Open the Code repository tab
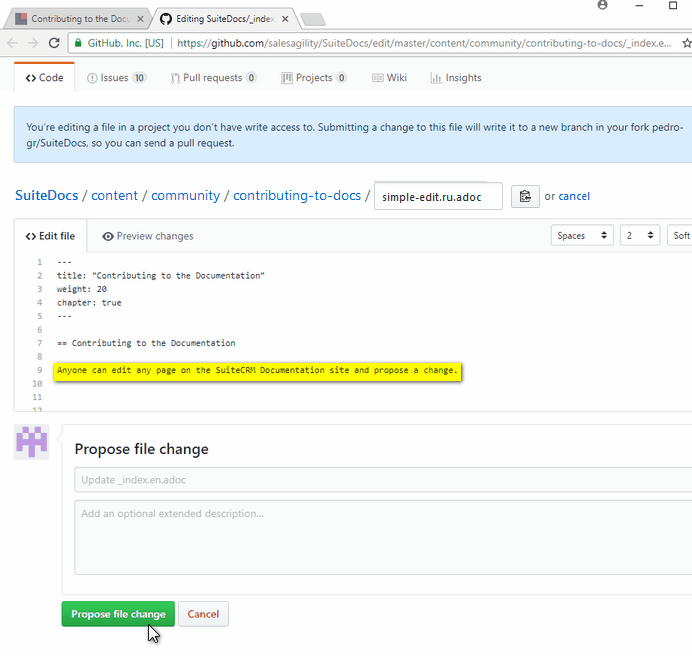 pos(45,78)
